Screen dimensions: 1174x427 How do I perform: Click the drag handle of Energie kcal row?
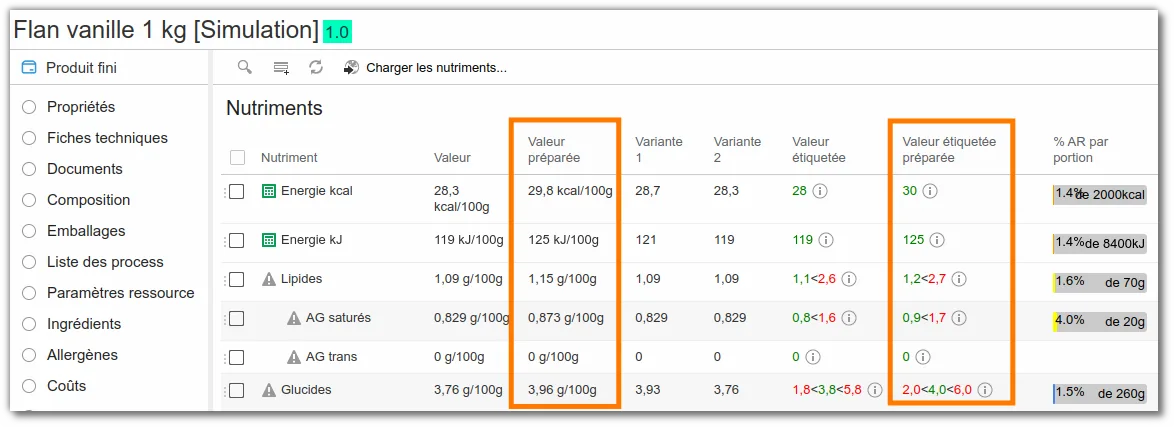pos(225,192)
